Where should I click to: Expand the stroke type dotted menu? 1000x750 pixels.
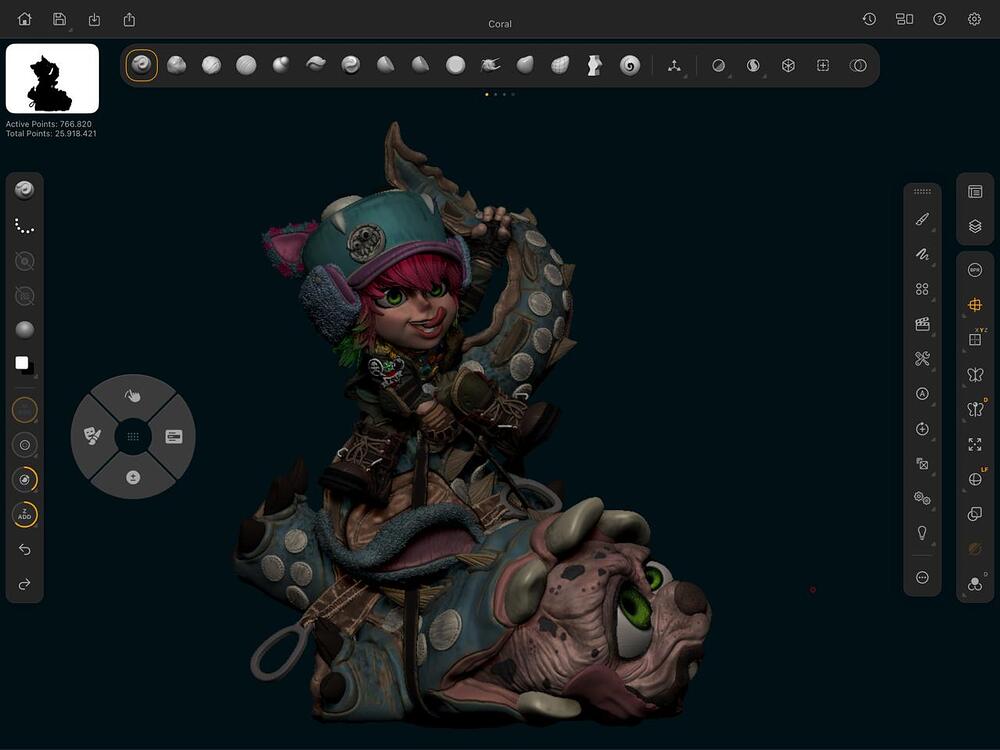pos(25,227)
